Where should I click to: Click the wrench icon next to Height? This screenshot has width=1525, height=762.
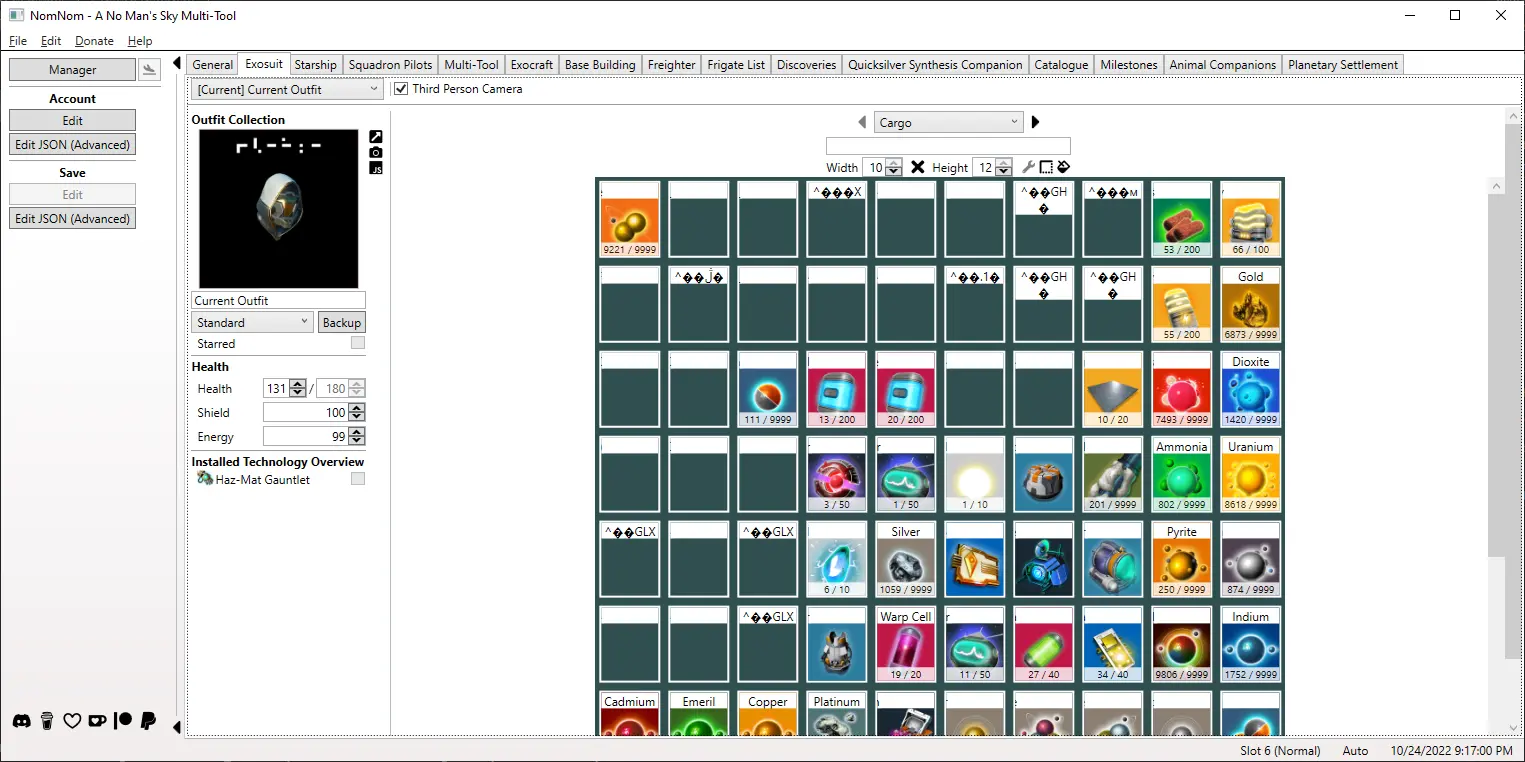1028,167
